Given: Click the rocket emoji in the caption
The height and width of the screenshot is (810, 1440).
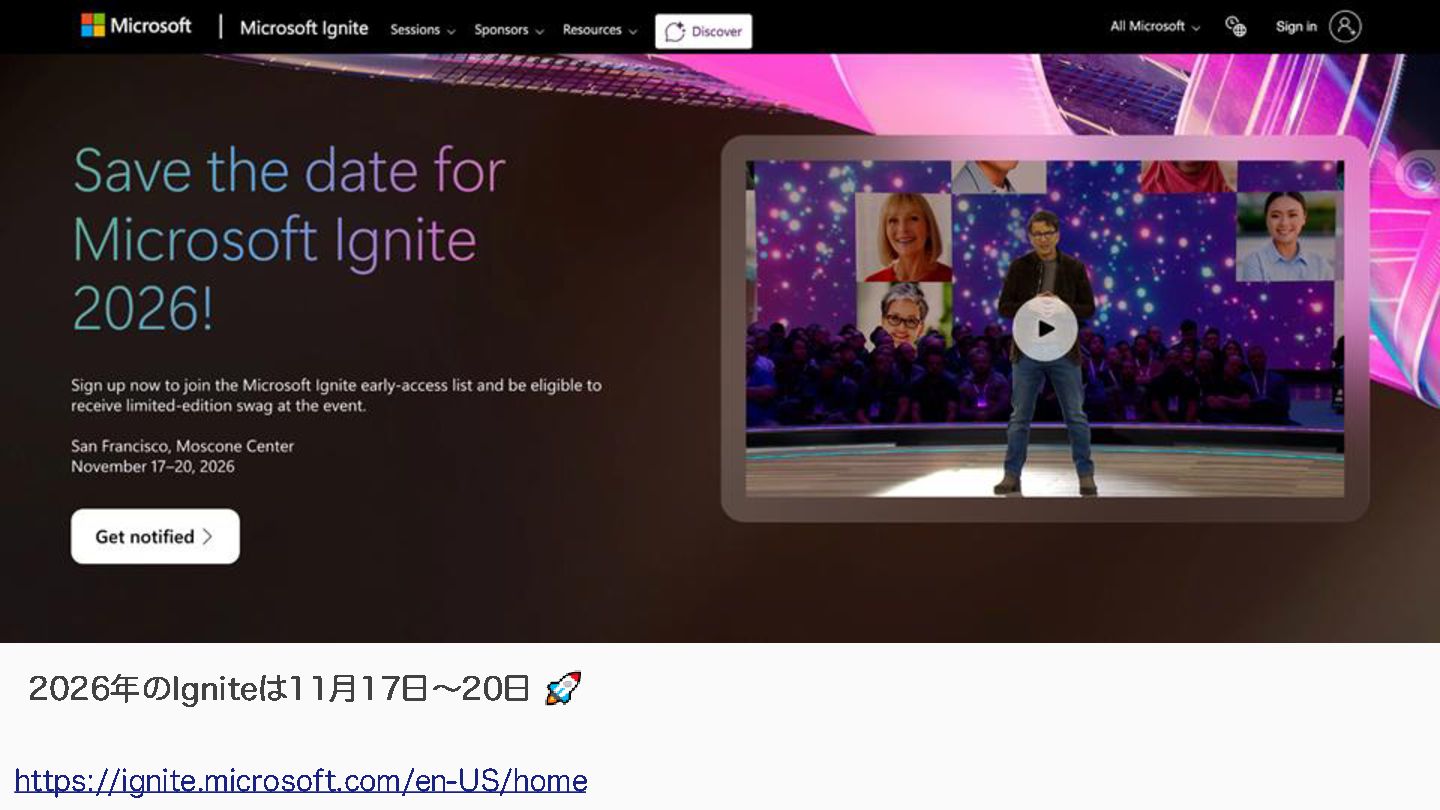Looking at the screenshot, I should point(562,688).
